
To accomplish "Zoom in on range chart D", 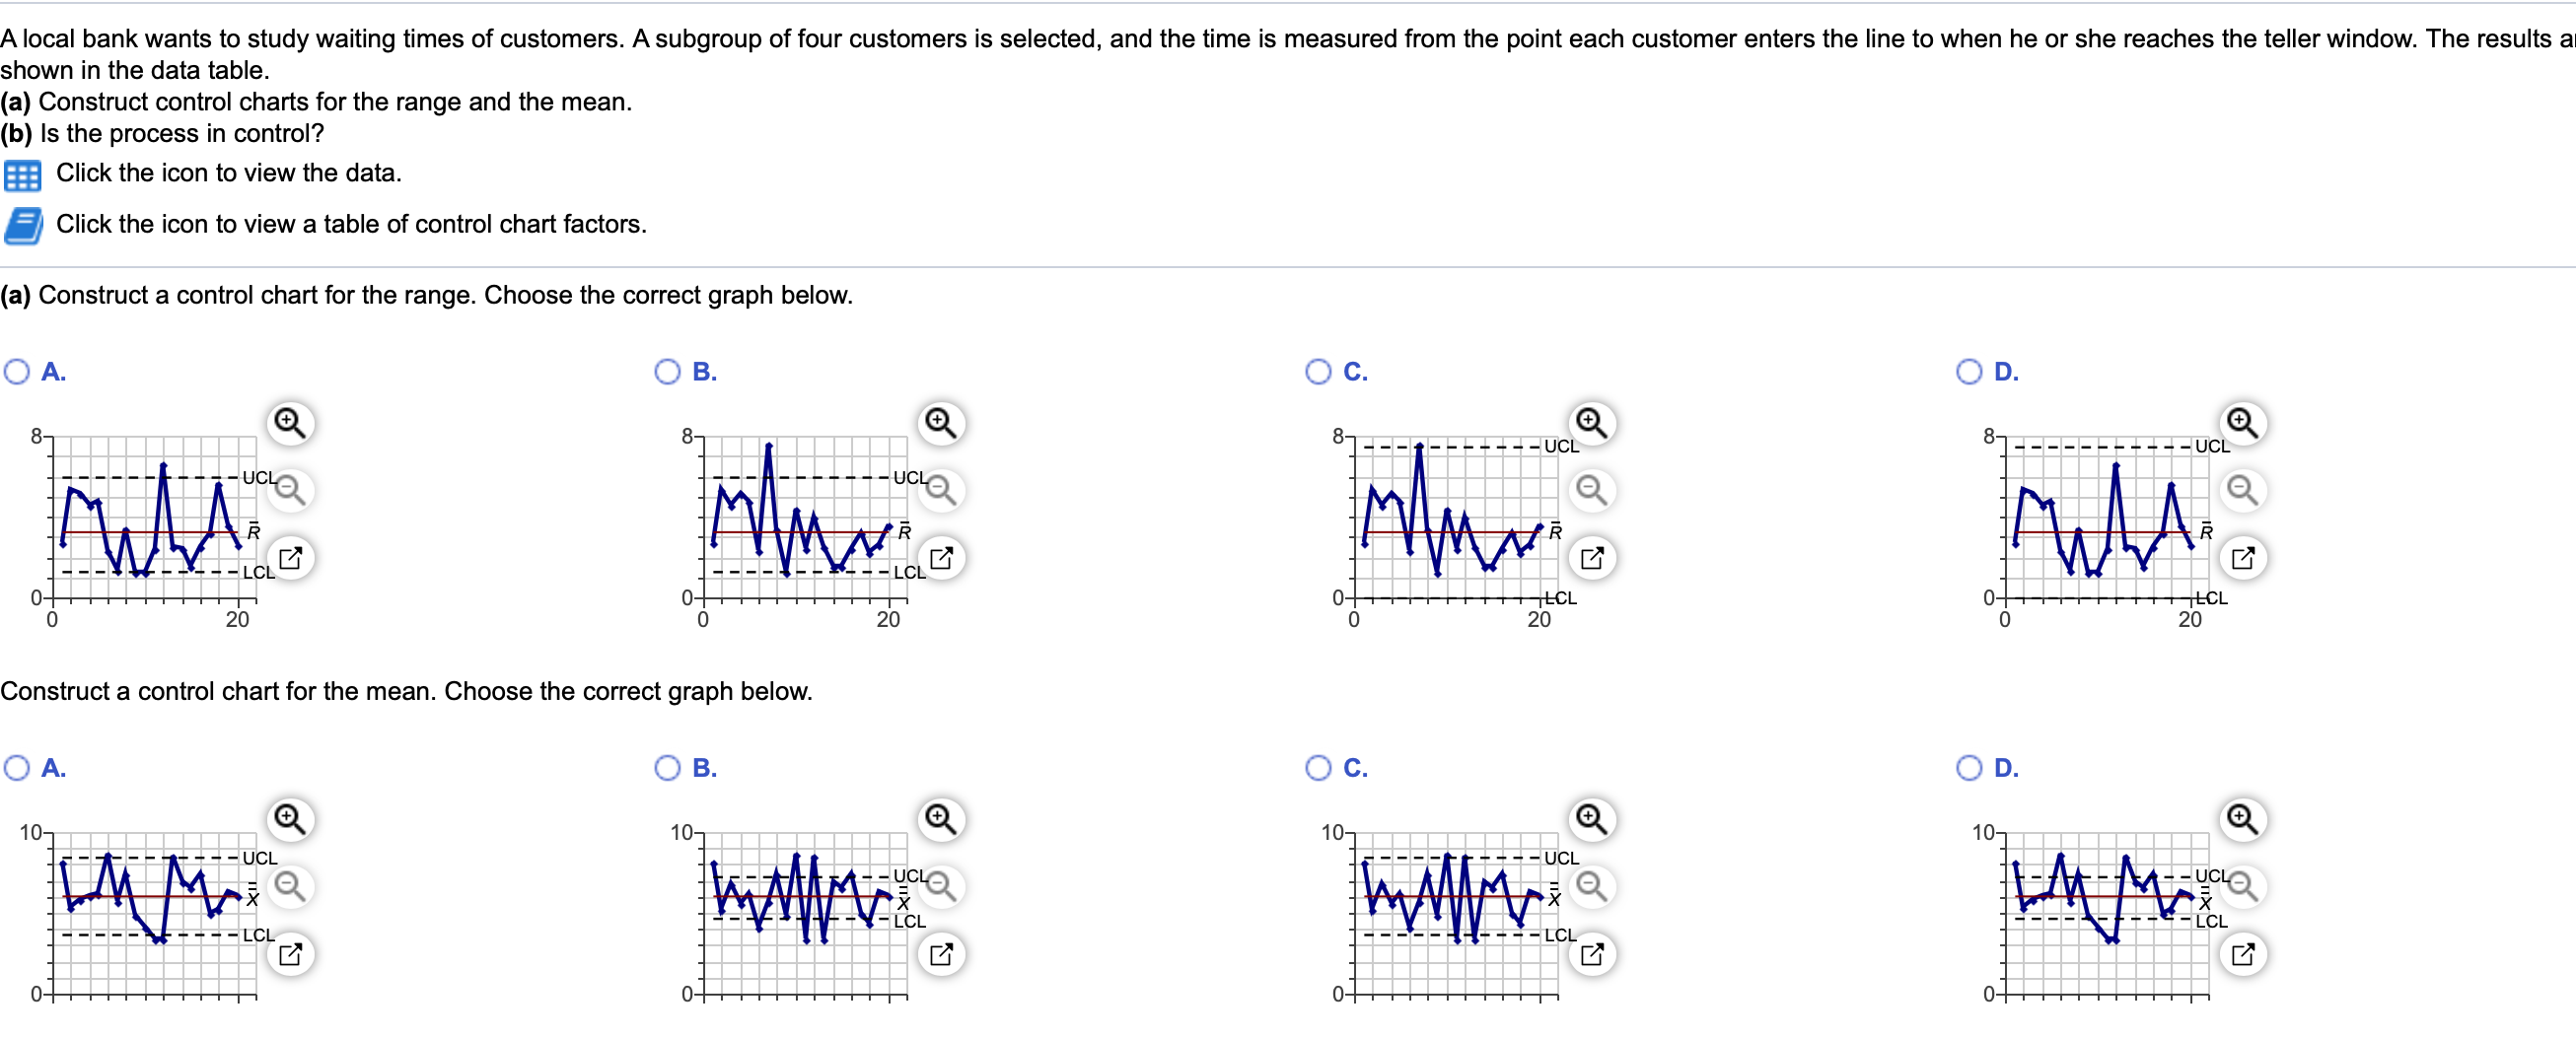I will click(x=2242, y=423).
